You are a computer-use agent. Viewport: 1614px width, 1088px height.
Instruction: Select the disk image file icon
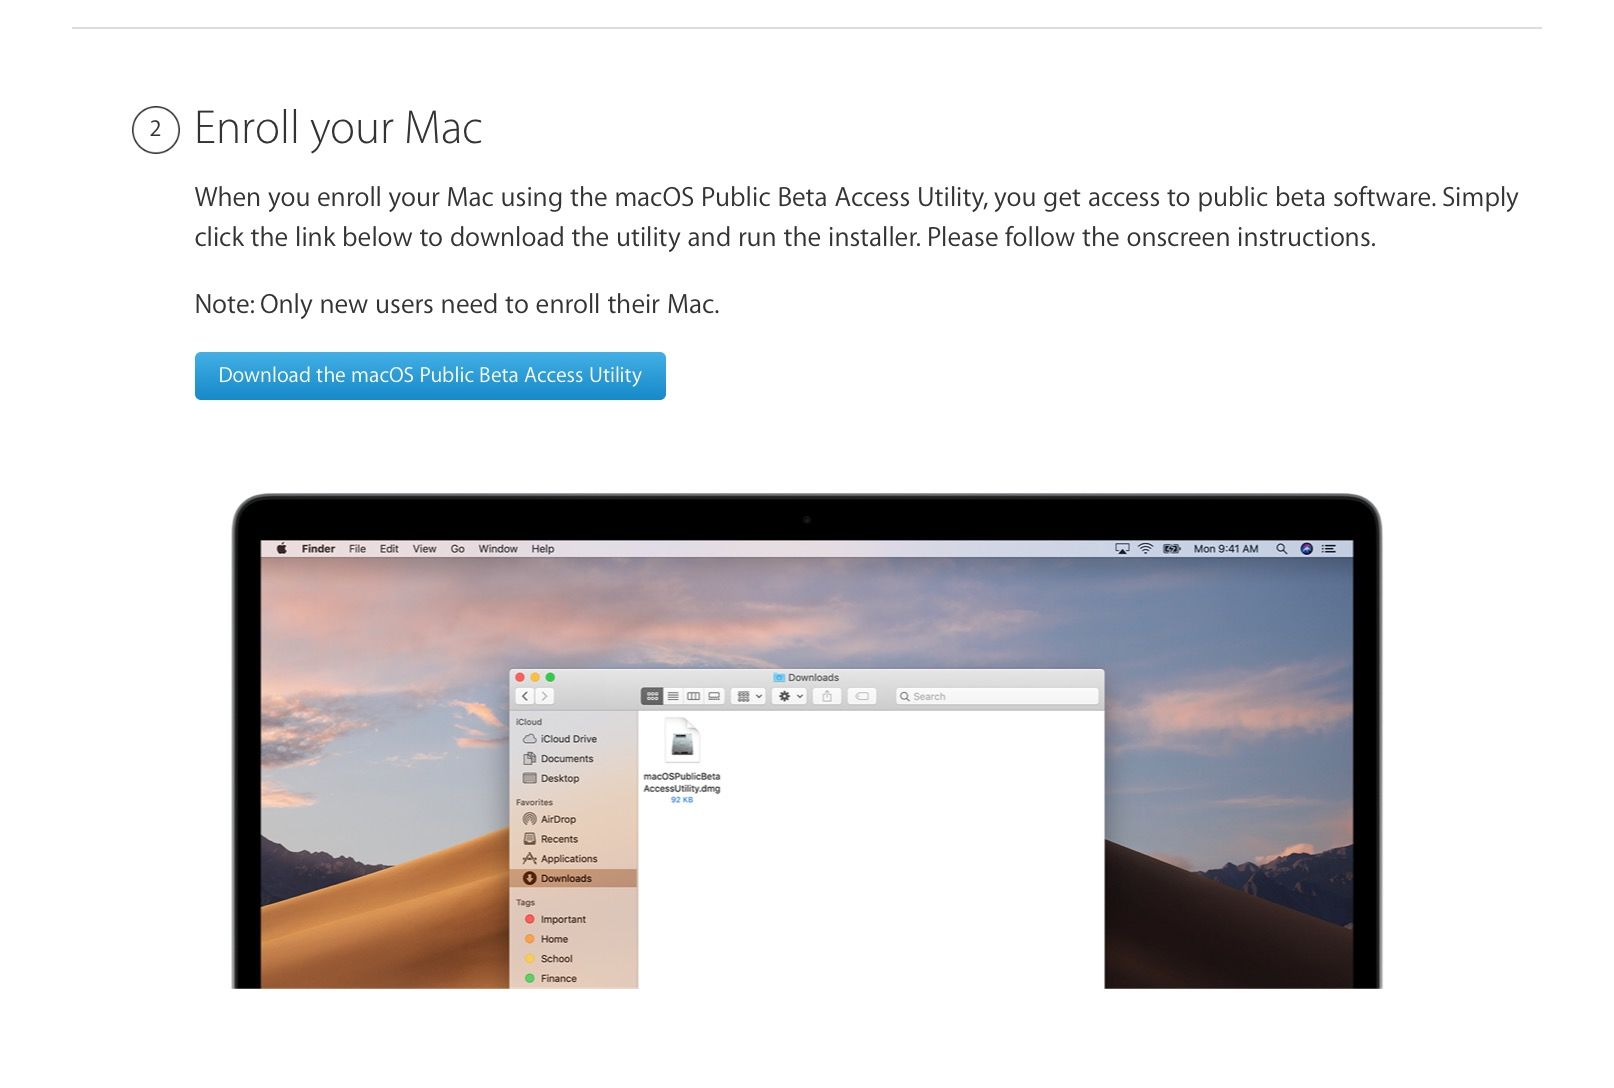pos(682,742)
